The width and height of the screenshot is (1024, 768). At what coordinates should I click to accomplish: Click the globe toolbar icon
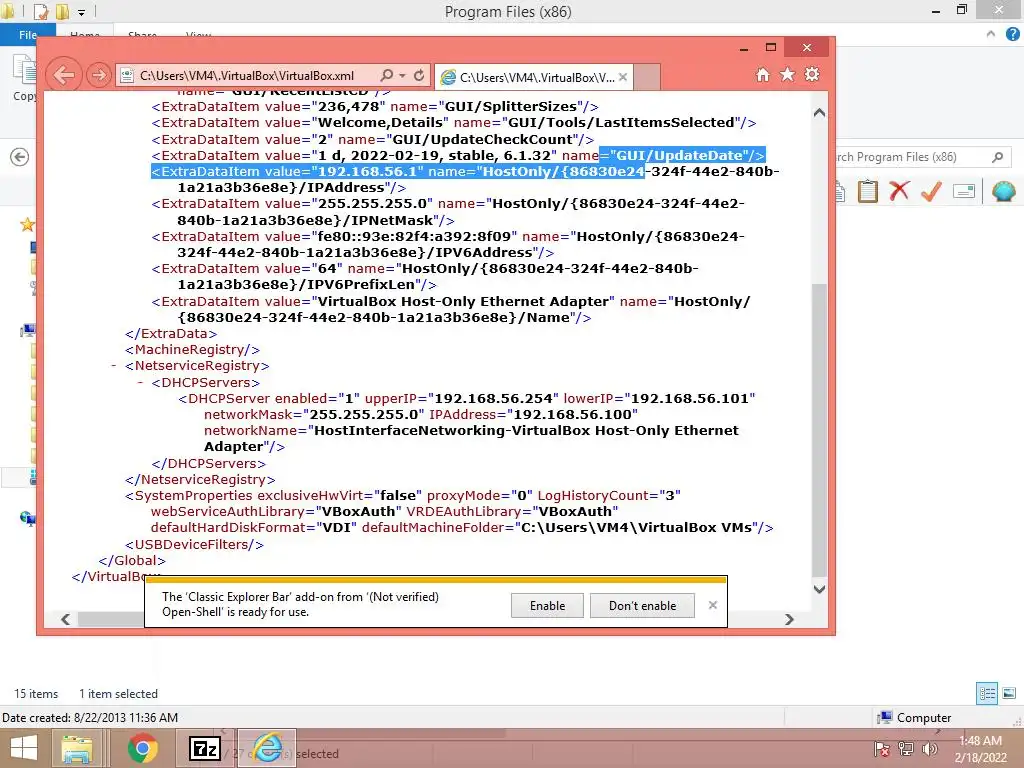coord(1004,191)
